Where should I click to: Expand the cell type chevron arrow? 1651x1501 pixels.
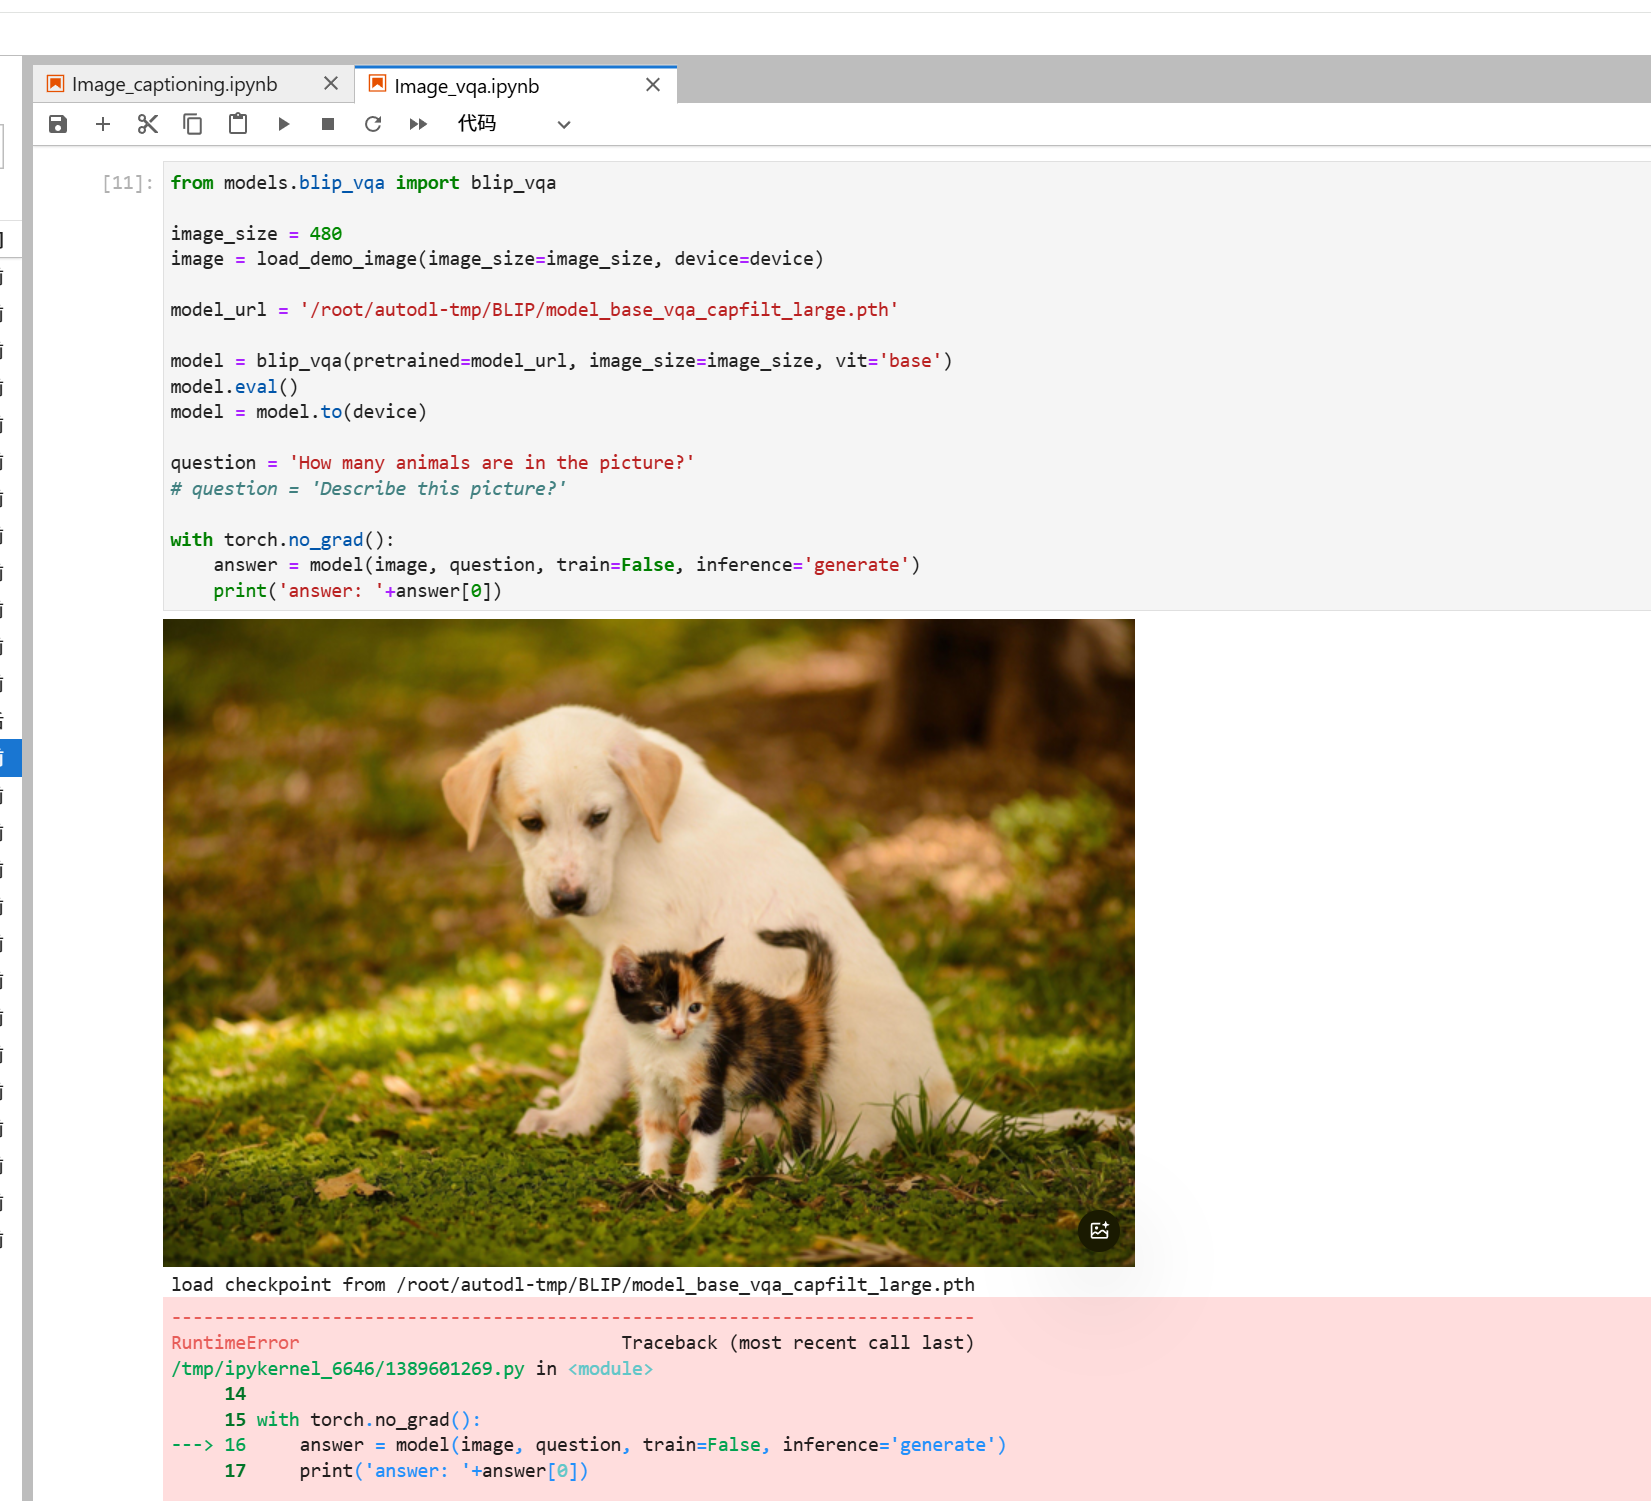(x=564, y=125)
